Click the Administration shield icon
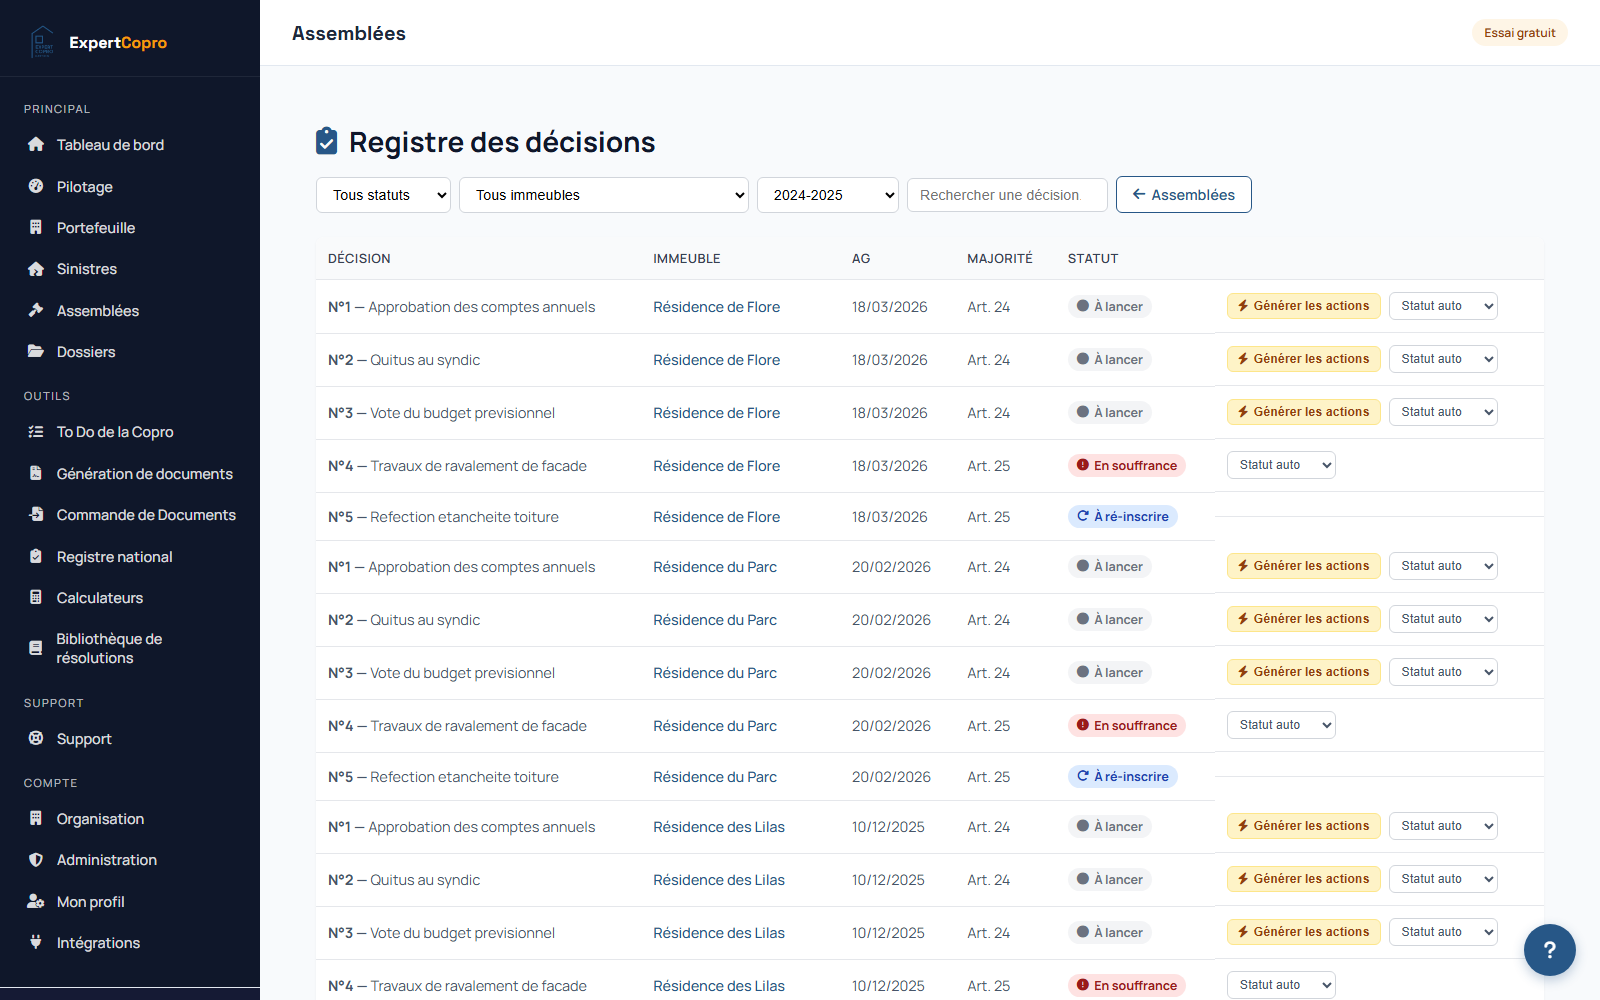The image size is (1600, 1000). pos(36,860)
